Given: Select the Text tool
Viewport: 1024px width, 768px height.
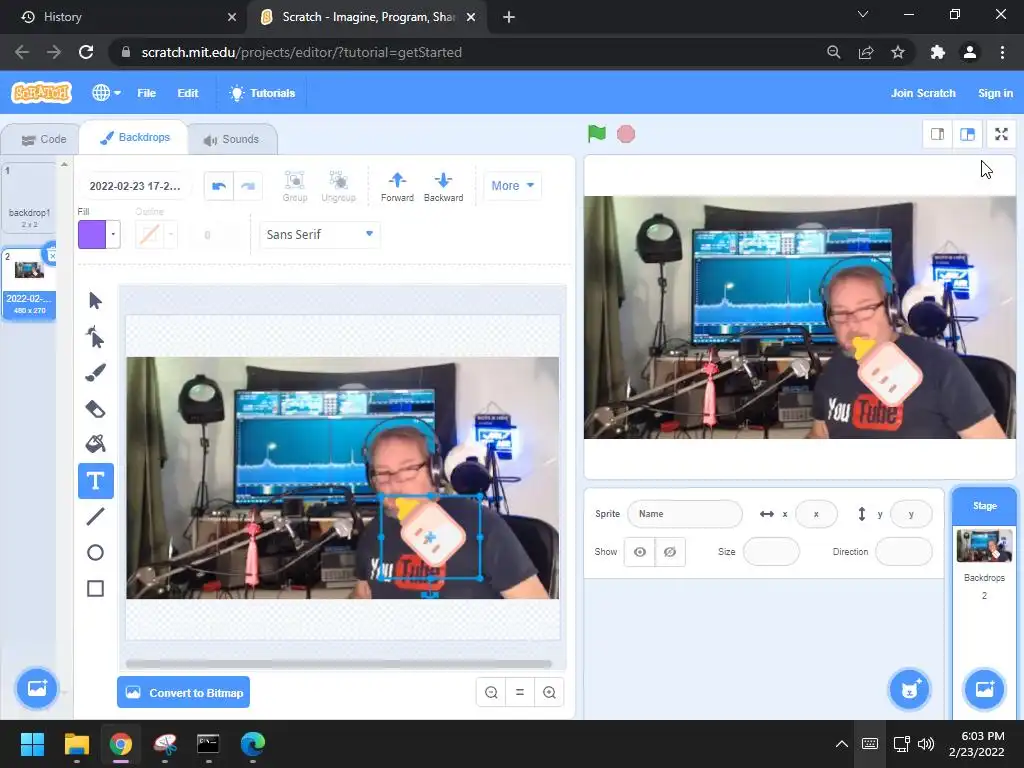Looking at the screenshot, I should coord(95,481).
